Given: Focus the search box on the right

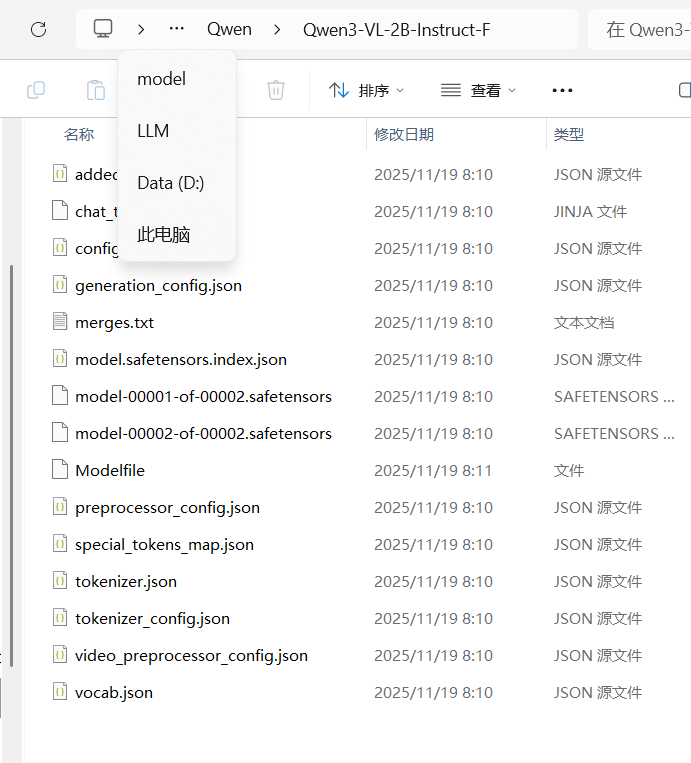Looking at the screenshot, I should coord(640,30).
